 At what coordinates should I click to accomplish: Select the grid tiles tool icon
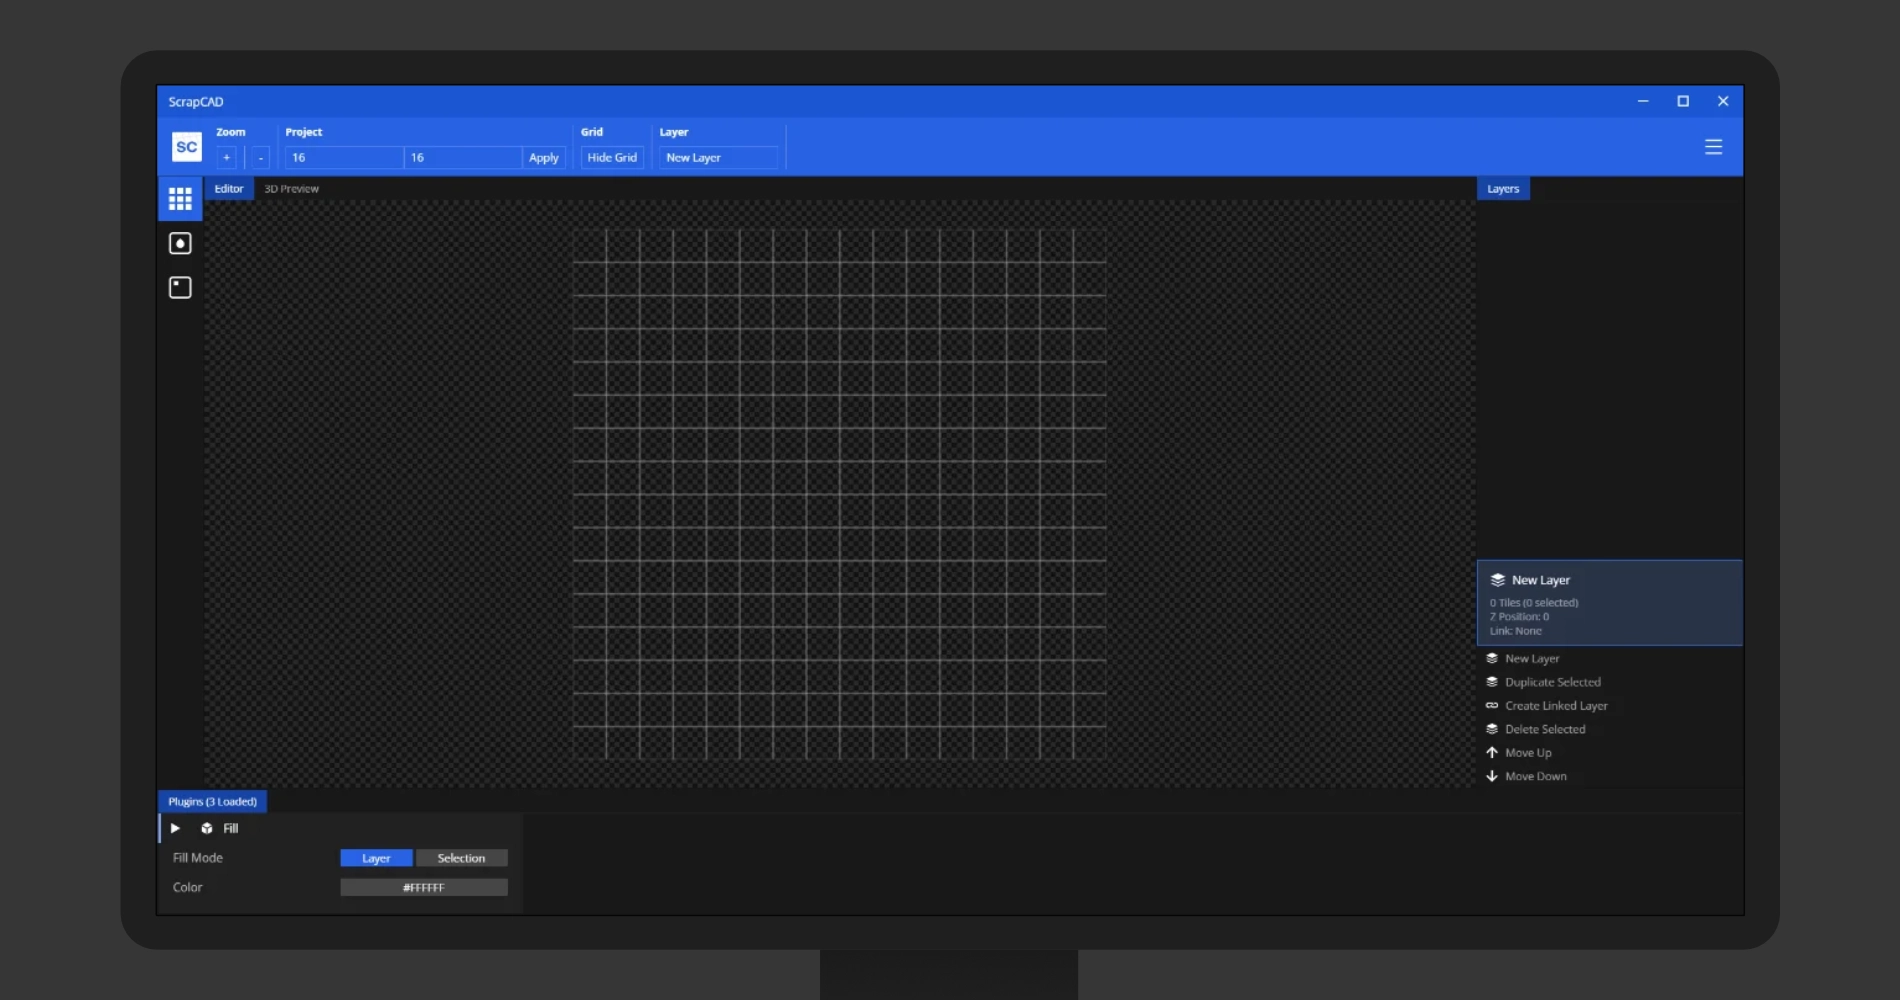(x=180, y=200)
